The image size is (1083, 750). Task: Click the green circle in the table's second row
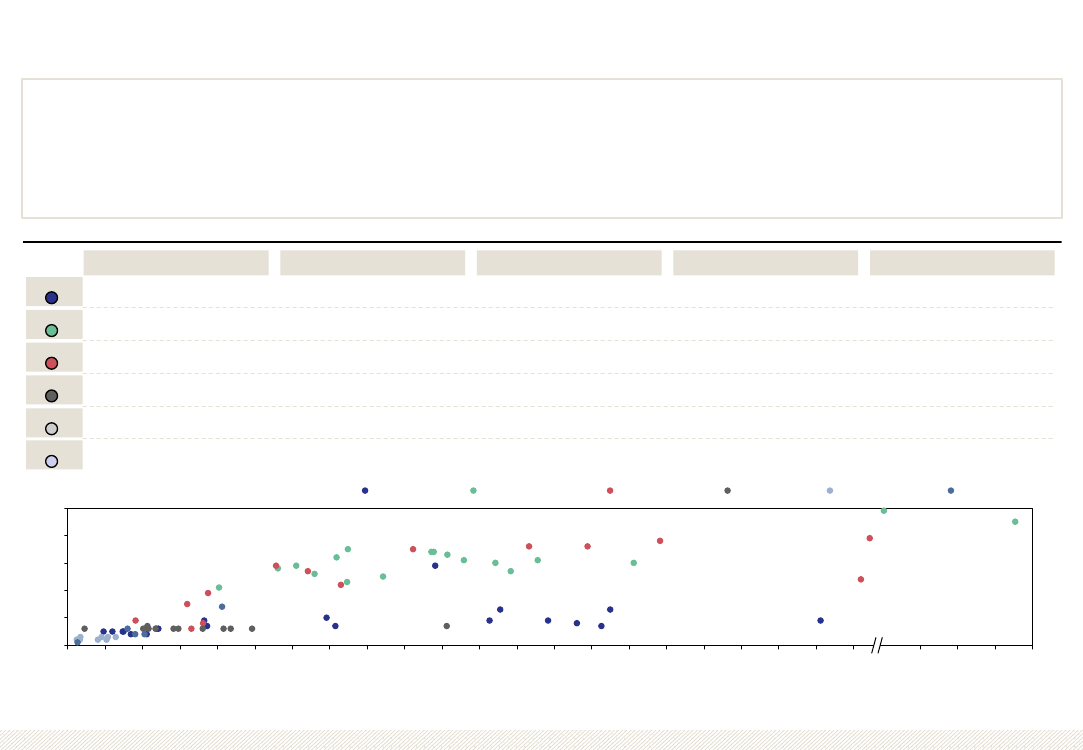(x=51, y=330)
